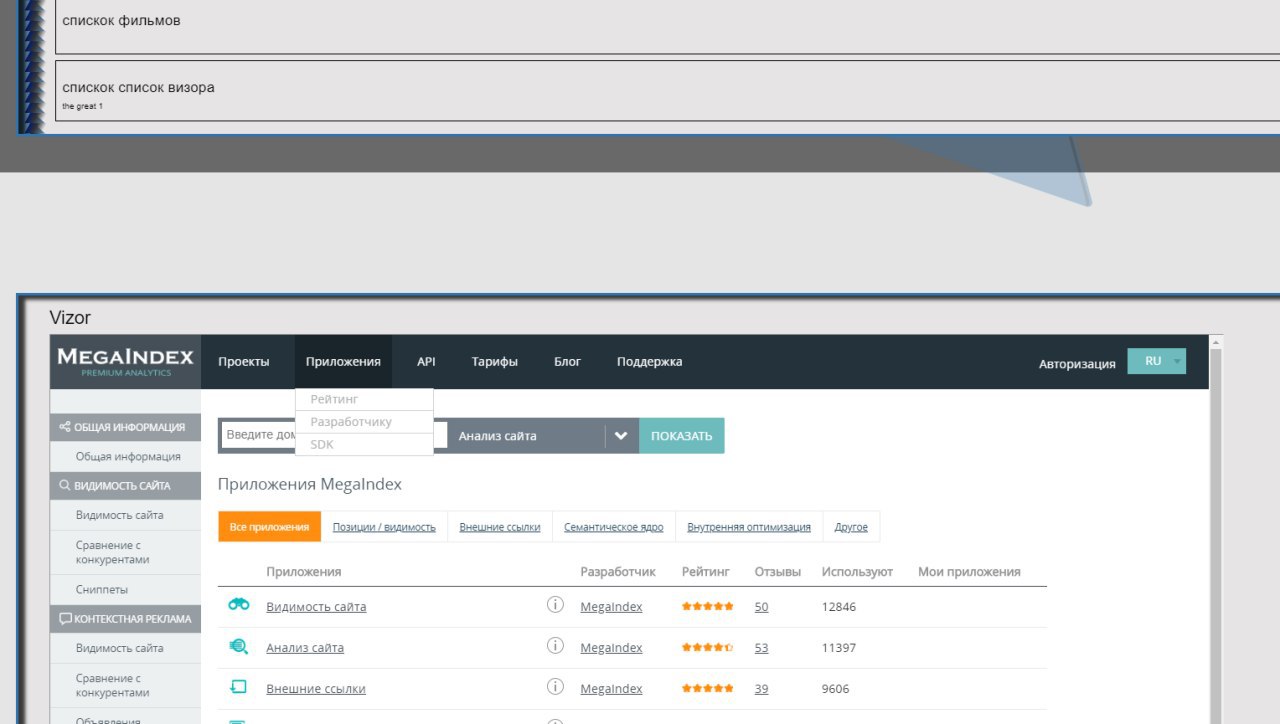1280x724 pixels.
Task: Open the 39 reviews link
Action: (762, 689)
